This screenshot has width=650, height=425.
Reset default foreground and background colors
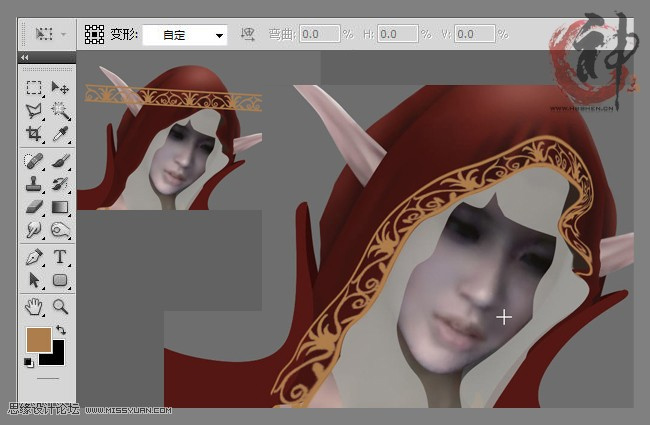[29, 363]
